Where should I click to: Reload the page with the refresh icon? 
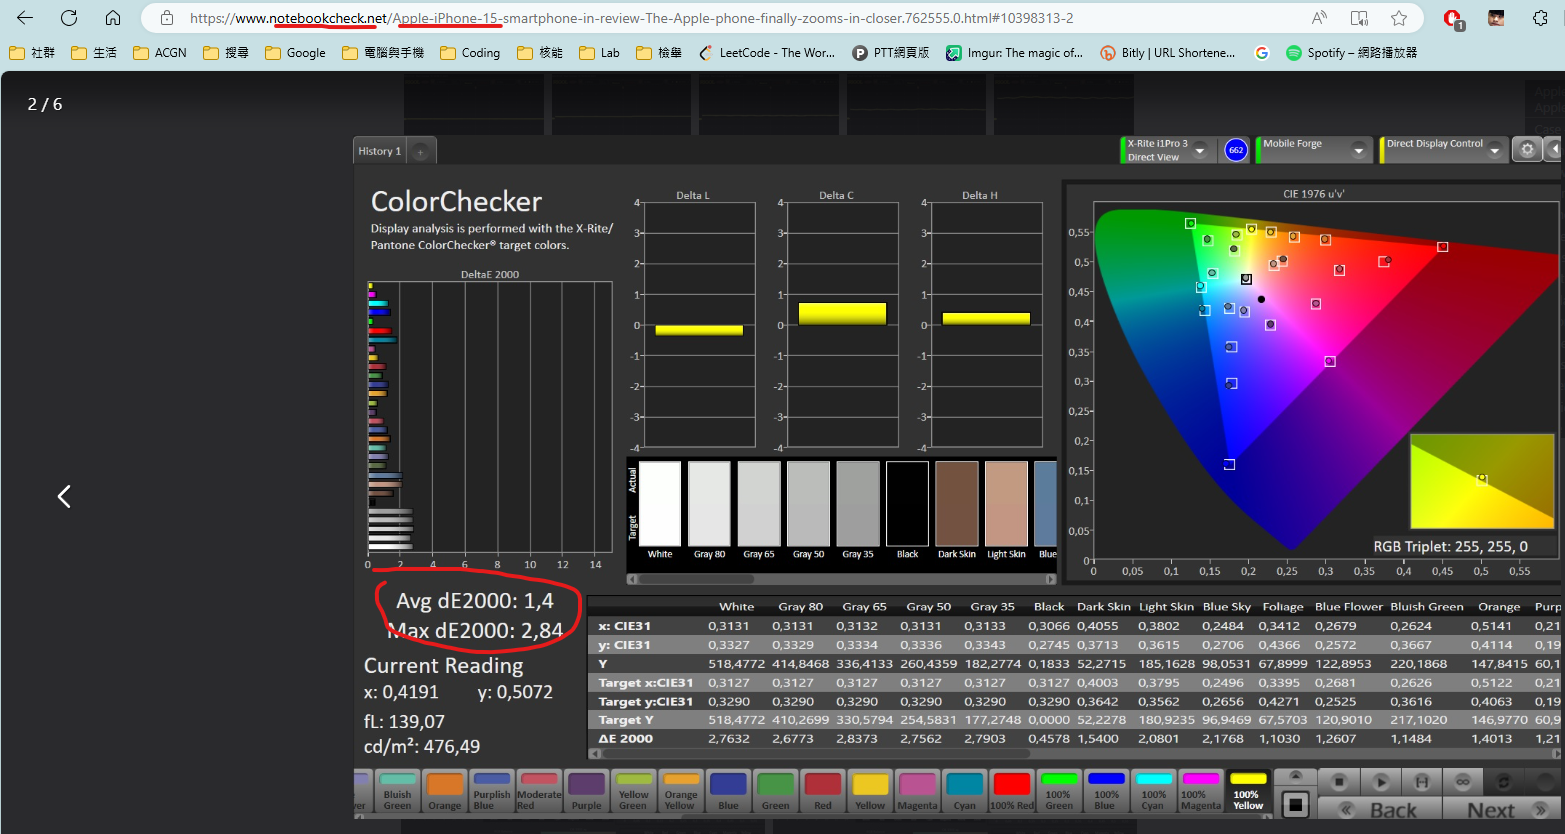[69, 18]
